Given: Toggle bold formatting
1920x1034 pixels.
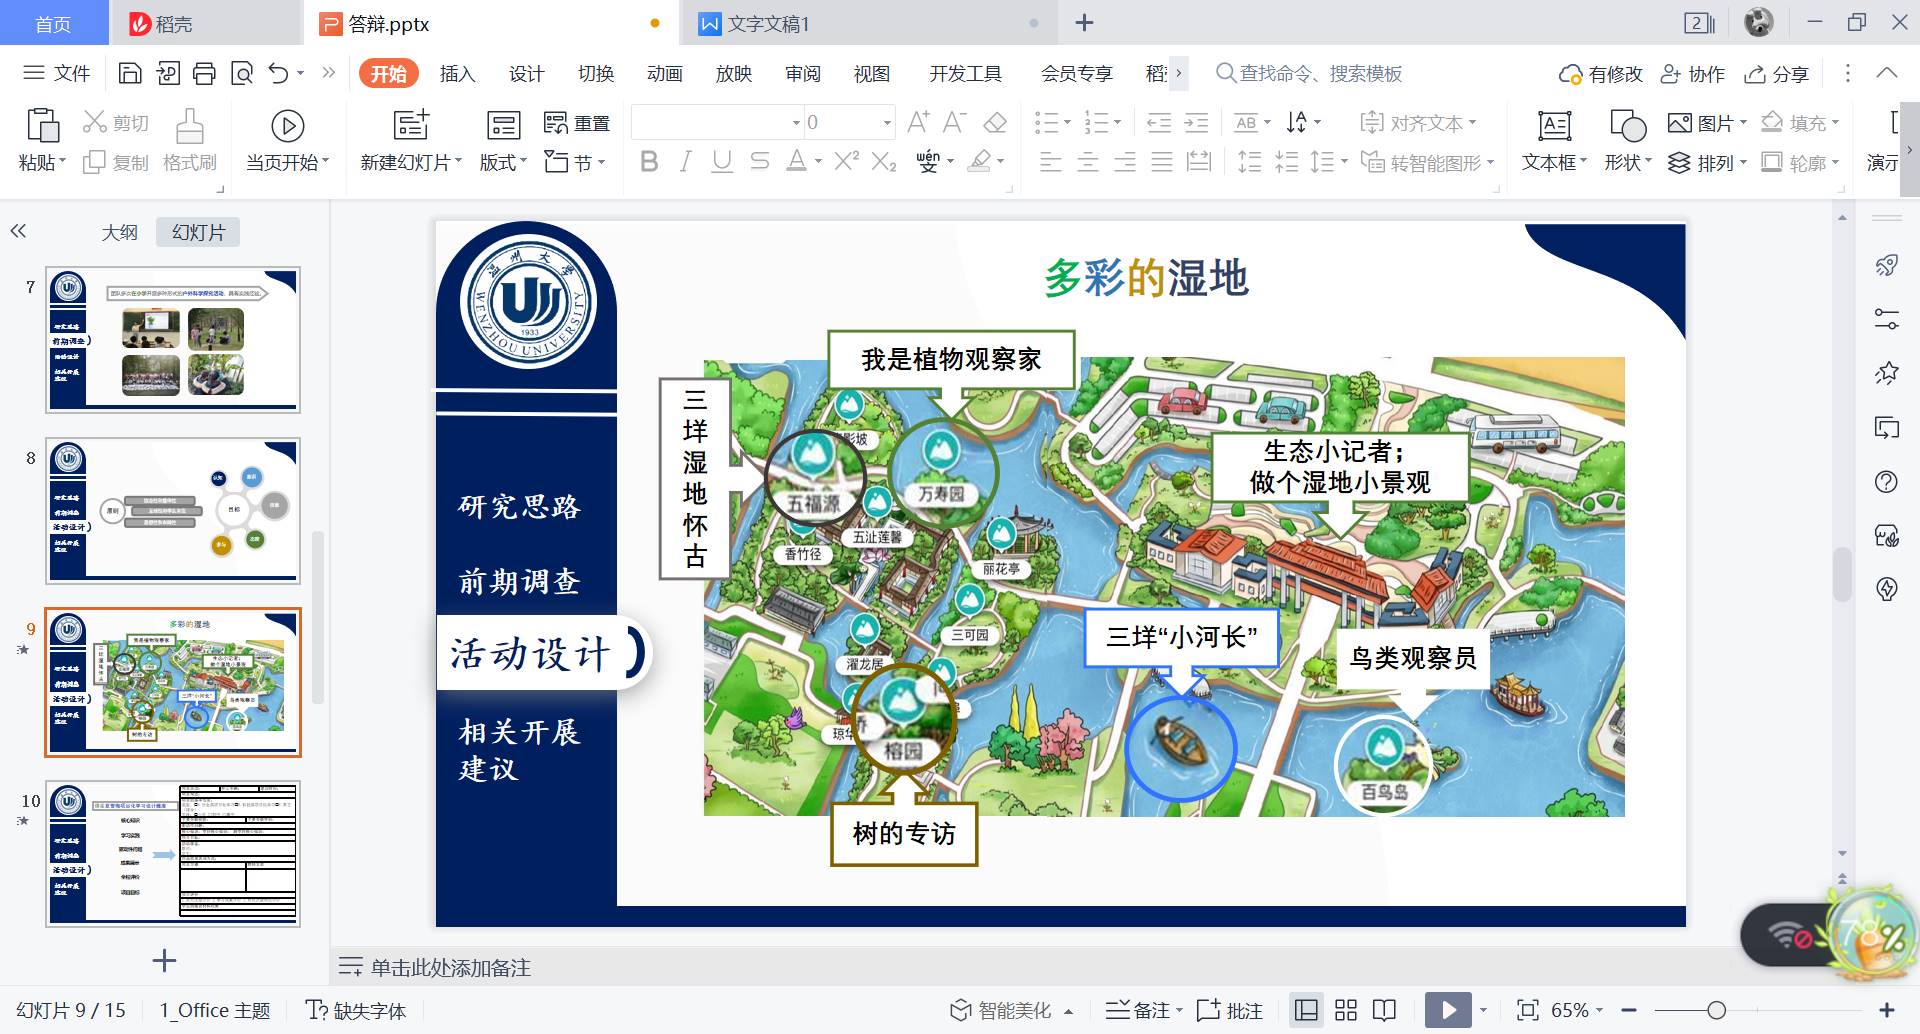Looking at the screenshot, I should tap(649, 162).
